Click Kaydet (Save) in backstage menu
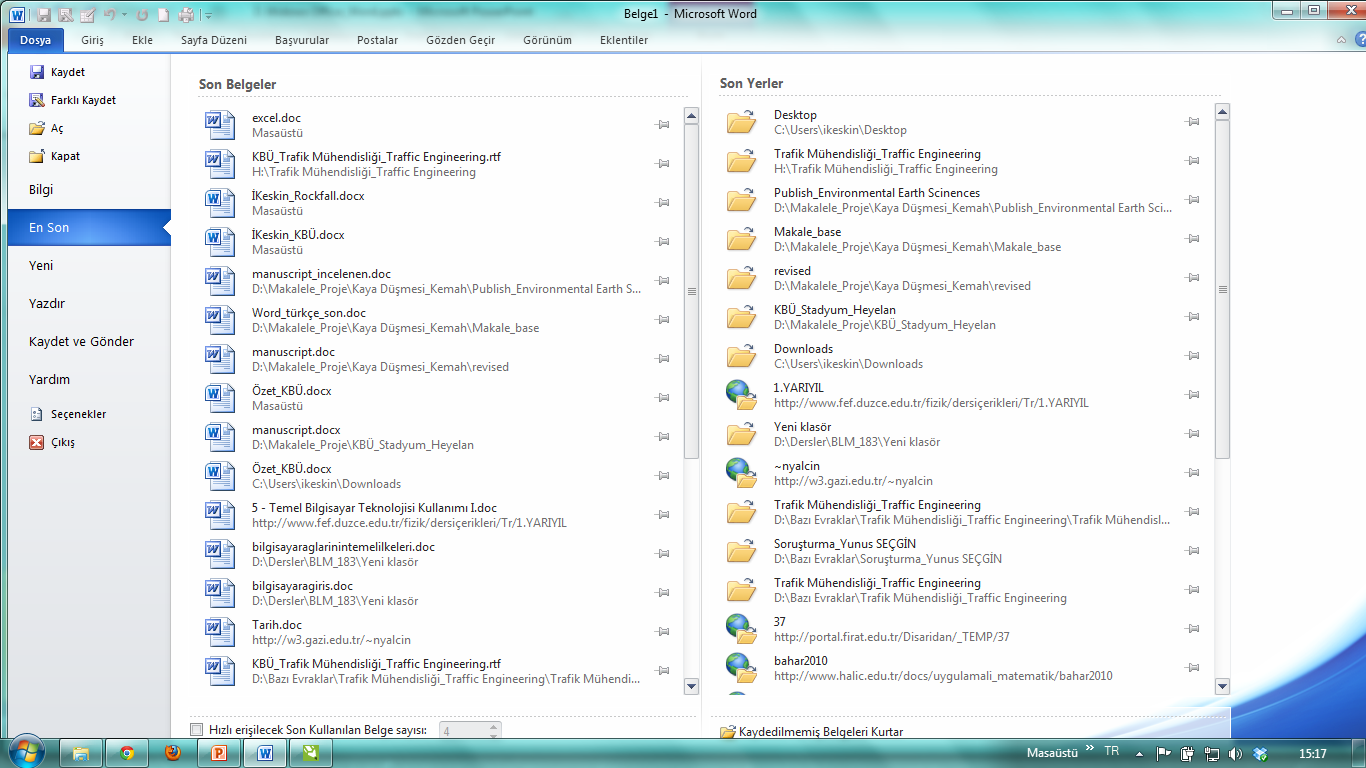Screen dimensions: 1366x768 (x=58, y=72)
